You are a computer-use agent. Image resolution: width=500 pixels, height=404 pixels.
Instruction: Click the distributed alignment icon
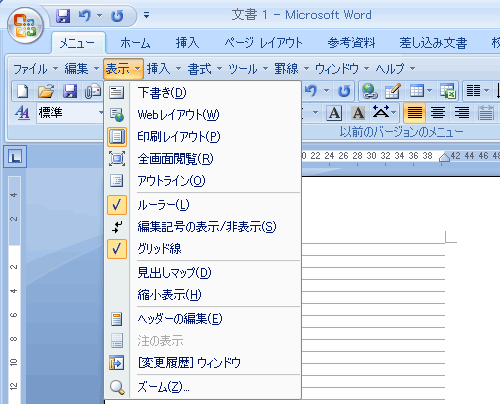[x=486, y=113]
